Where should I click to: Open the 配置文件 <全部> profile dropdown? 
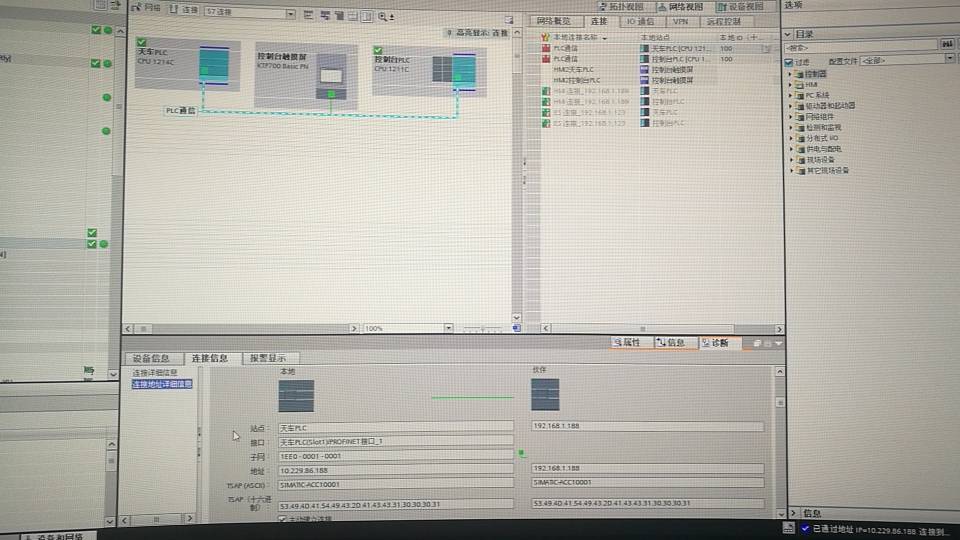[x=949, y=59]
